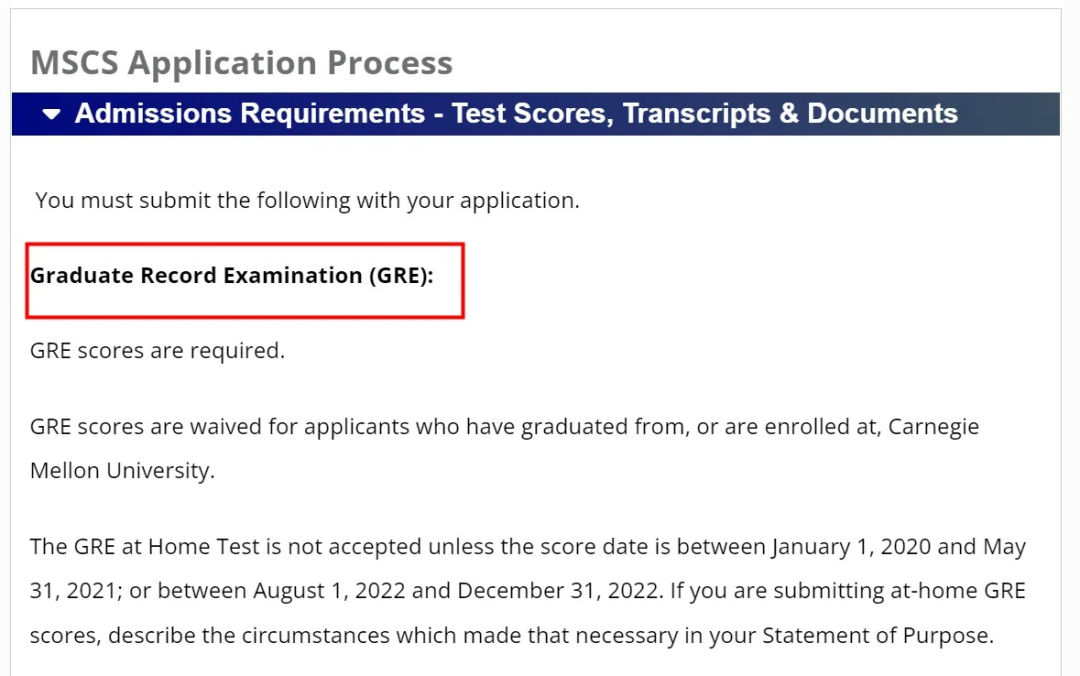This screenshot has height=676, width=1080.
Task: Click the MSCS Application Process heading
Action: pos(241,63)
